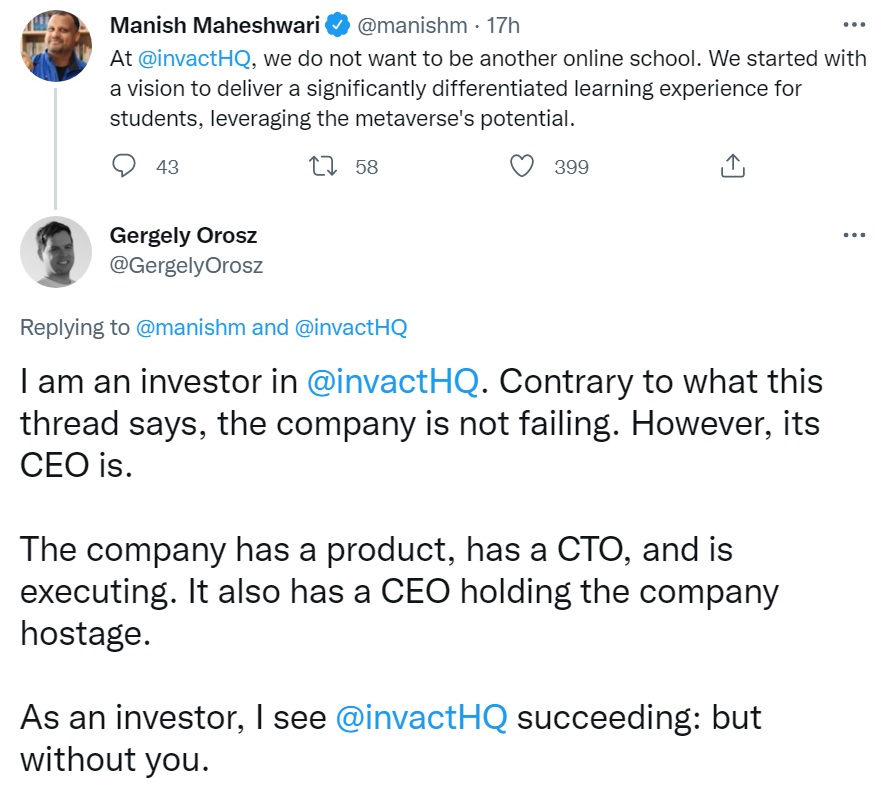Click the Gergely Orosz display name

pyautogui.click(x=183, y=235)
